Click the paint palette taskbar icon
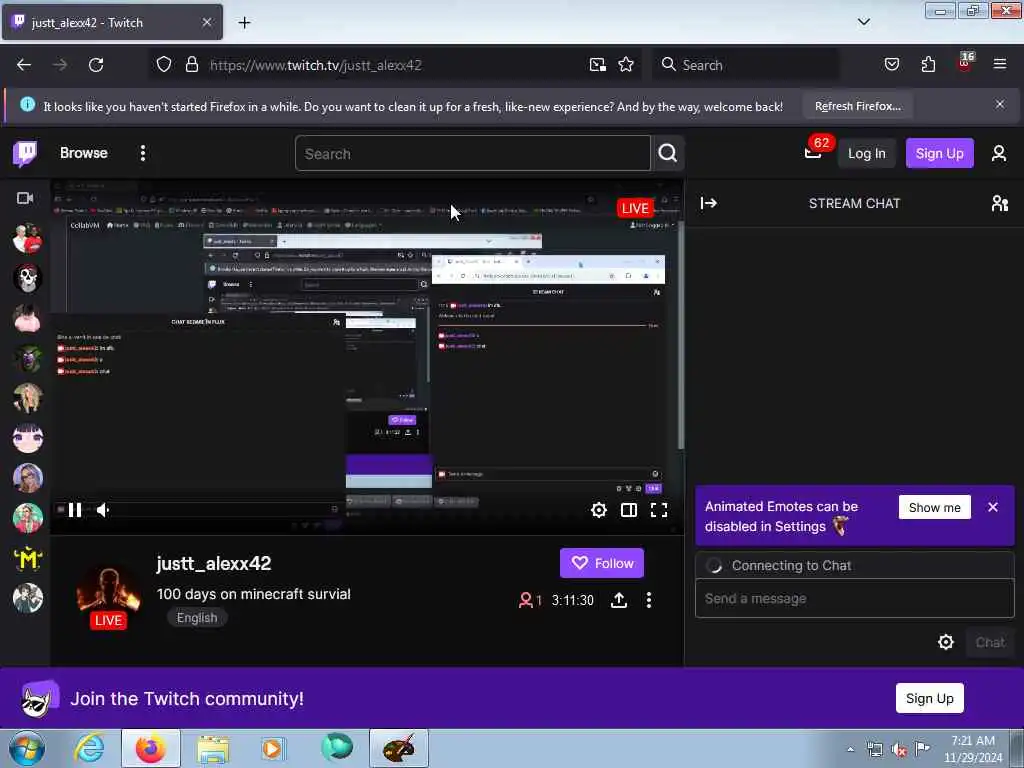This screenshot has height=768, width=1024. 398,748
